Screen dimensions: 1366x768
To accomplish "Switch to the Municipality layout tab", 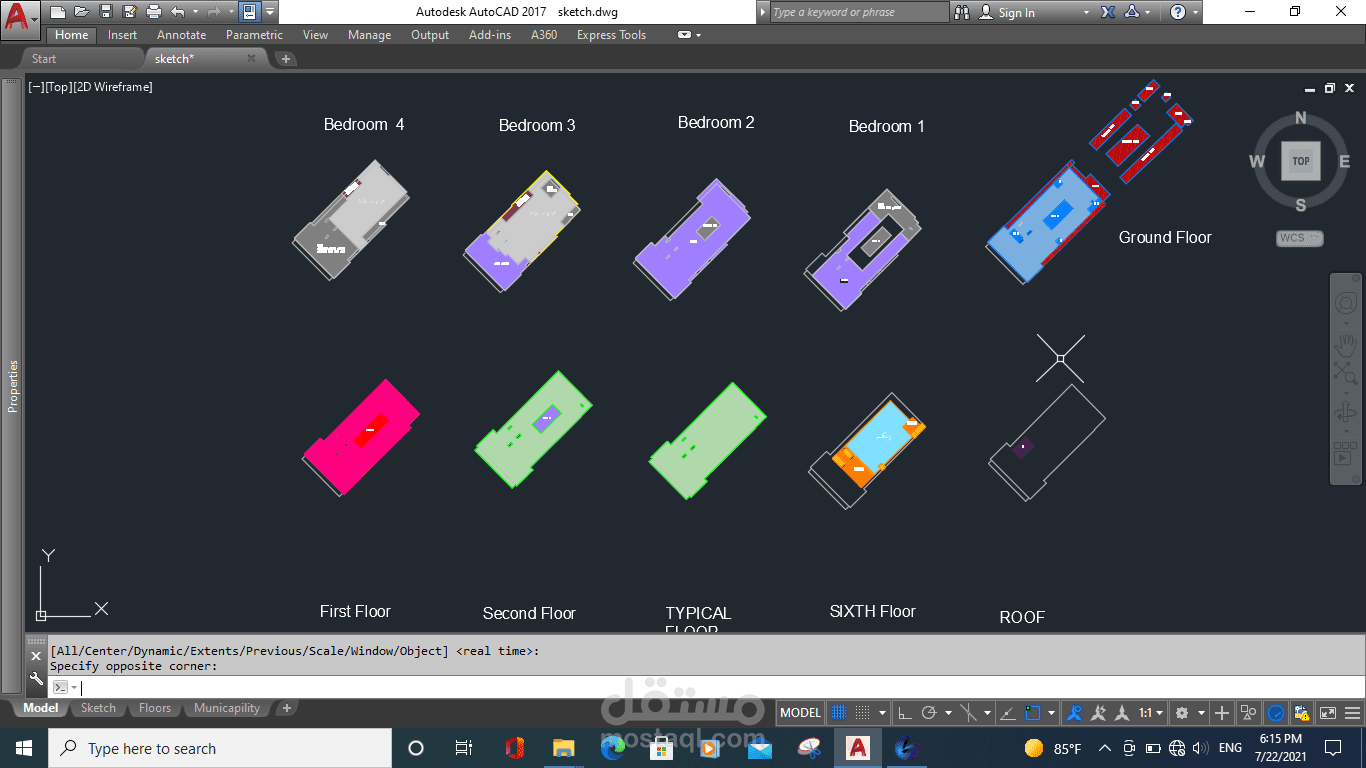I will tap(227, 708).
